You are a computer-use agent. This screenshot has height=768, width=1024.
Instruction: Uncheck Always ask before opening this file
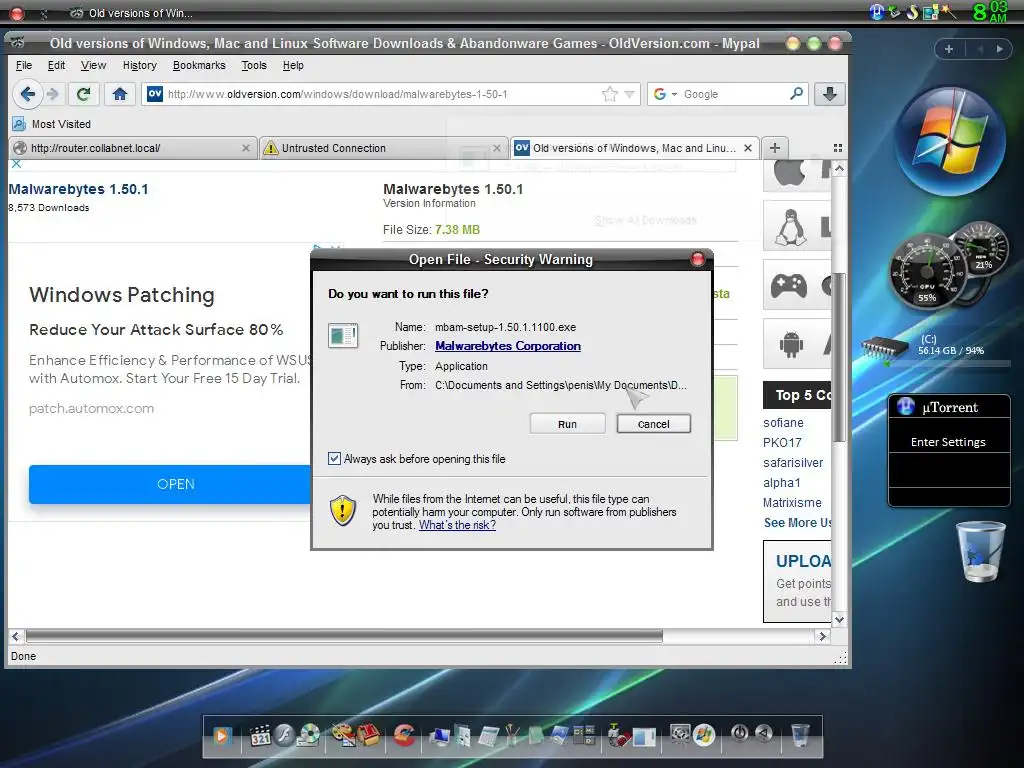[334, 458]
